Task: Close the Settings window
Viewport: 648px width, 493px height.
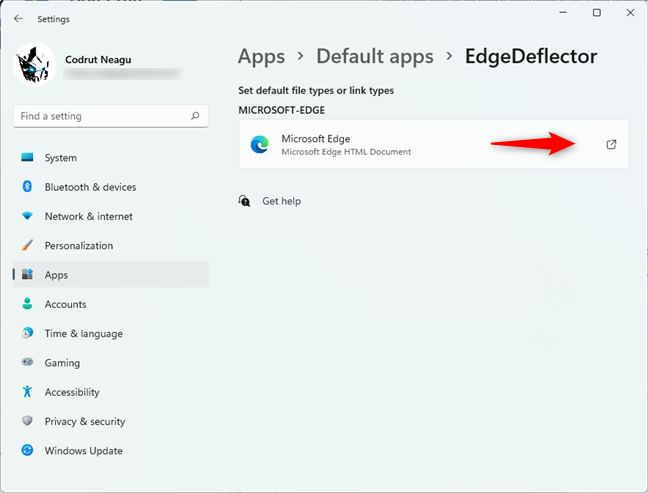Action: pos(630,13)
